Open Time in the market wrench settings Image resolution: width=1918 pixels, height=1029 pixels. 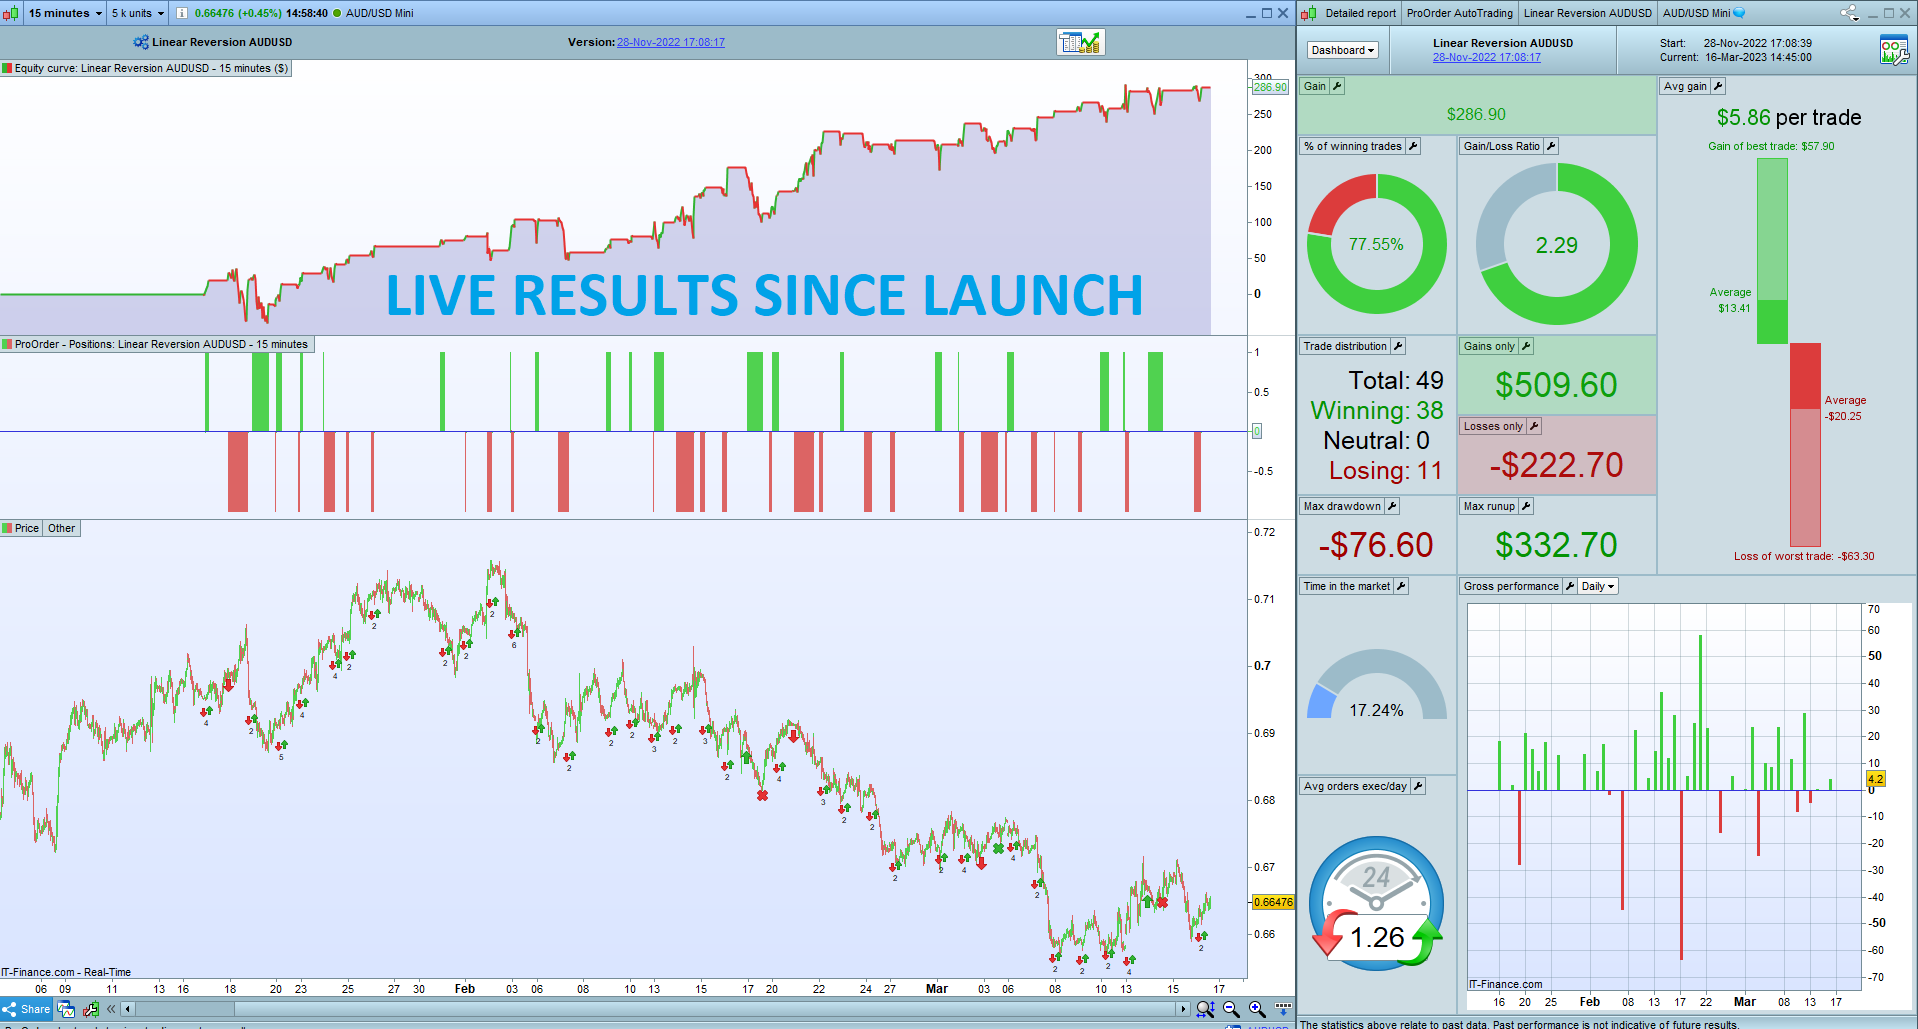click(x=1401, y=586)
